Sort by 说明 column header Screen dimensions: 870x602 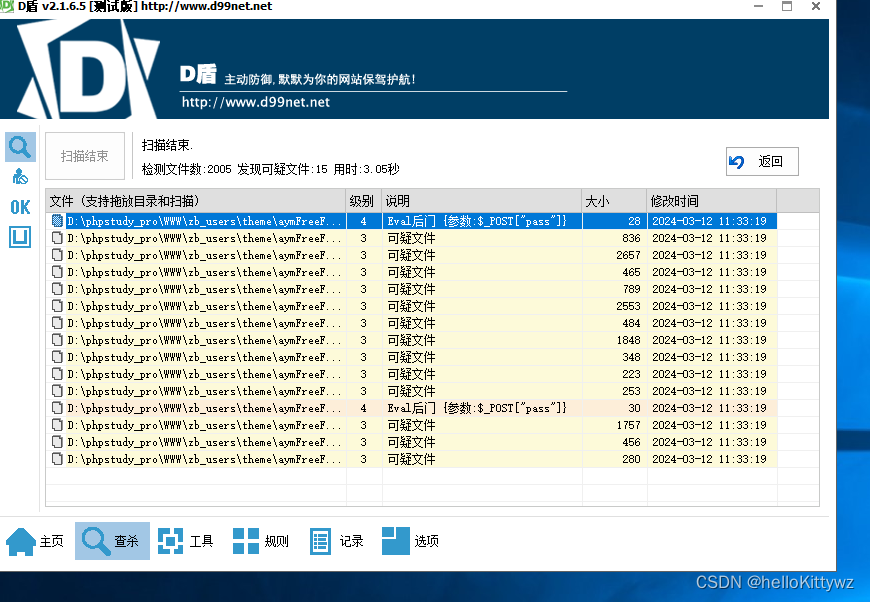point(482,201)
